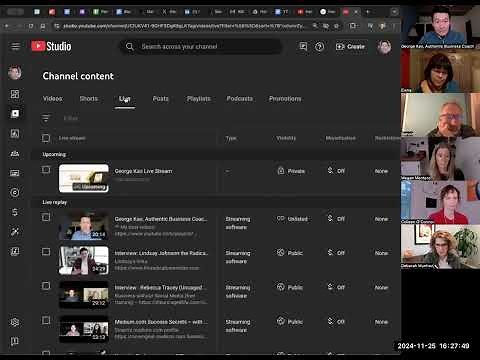Open the Send feedback sidebar icon
The height and width of the screenshot is (360, 480).
coord(15,341)
